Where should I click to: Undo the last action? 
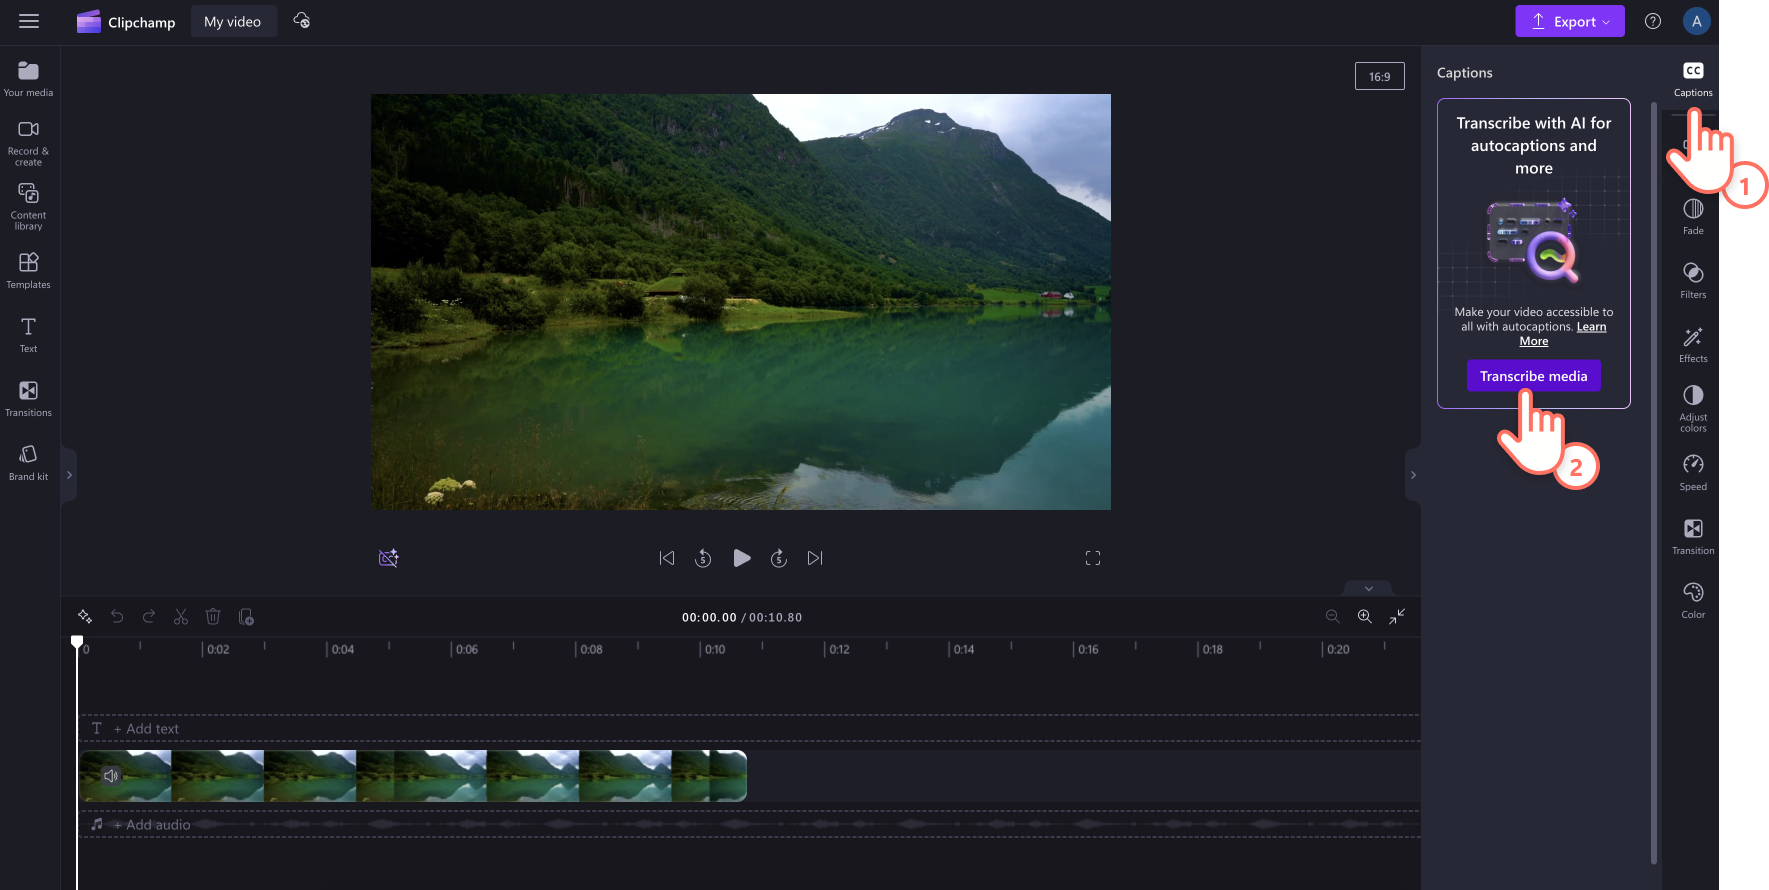click(117, 616)
